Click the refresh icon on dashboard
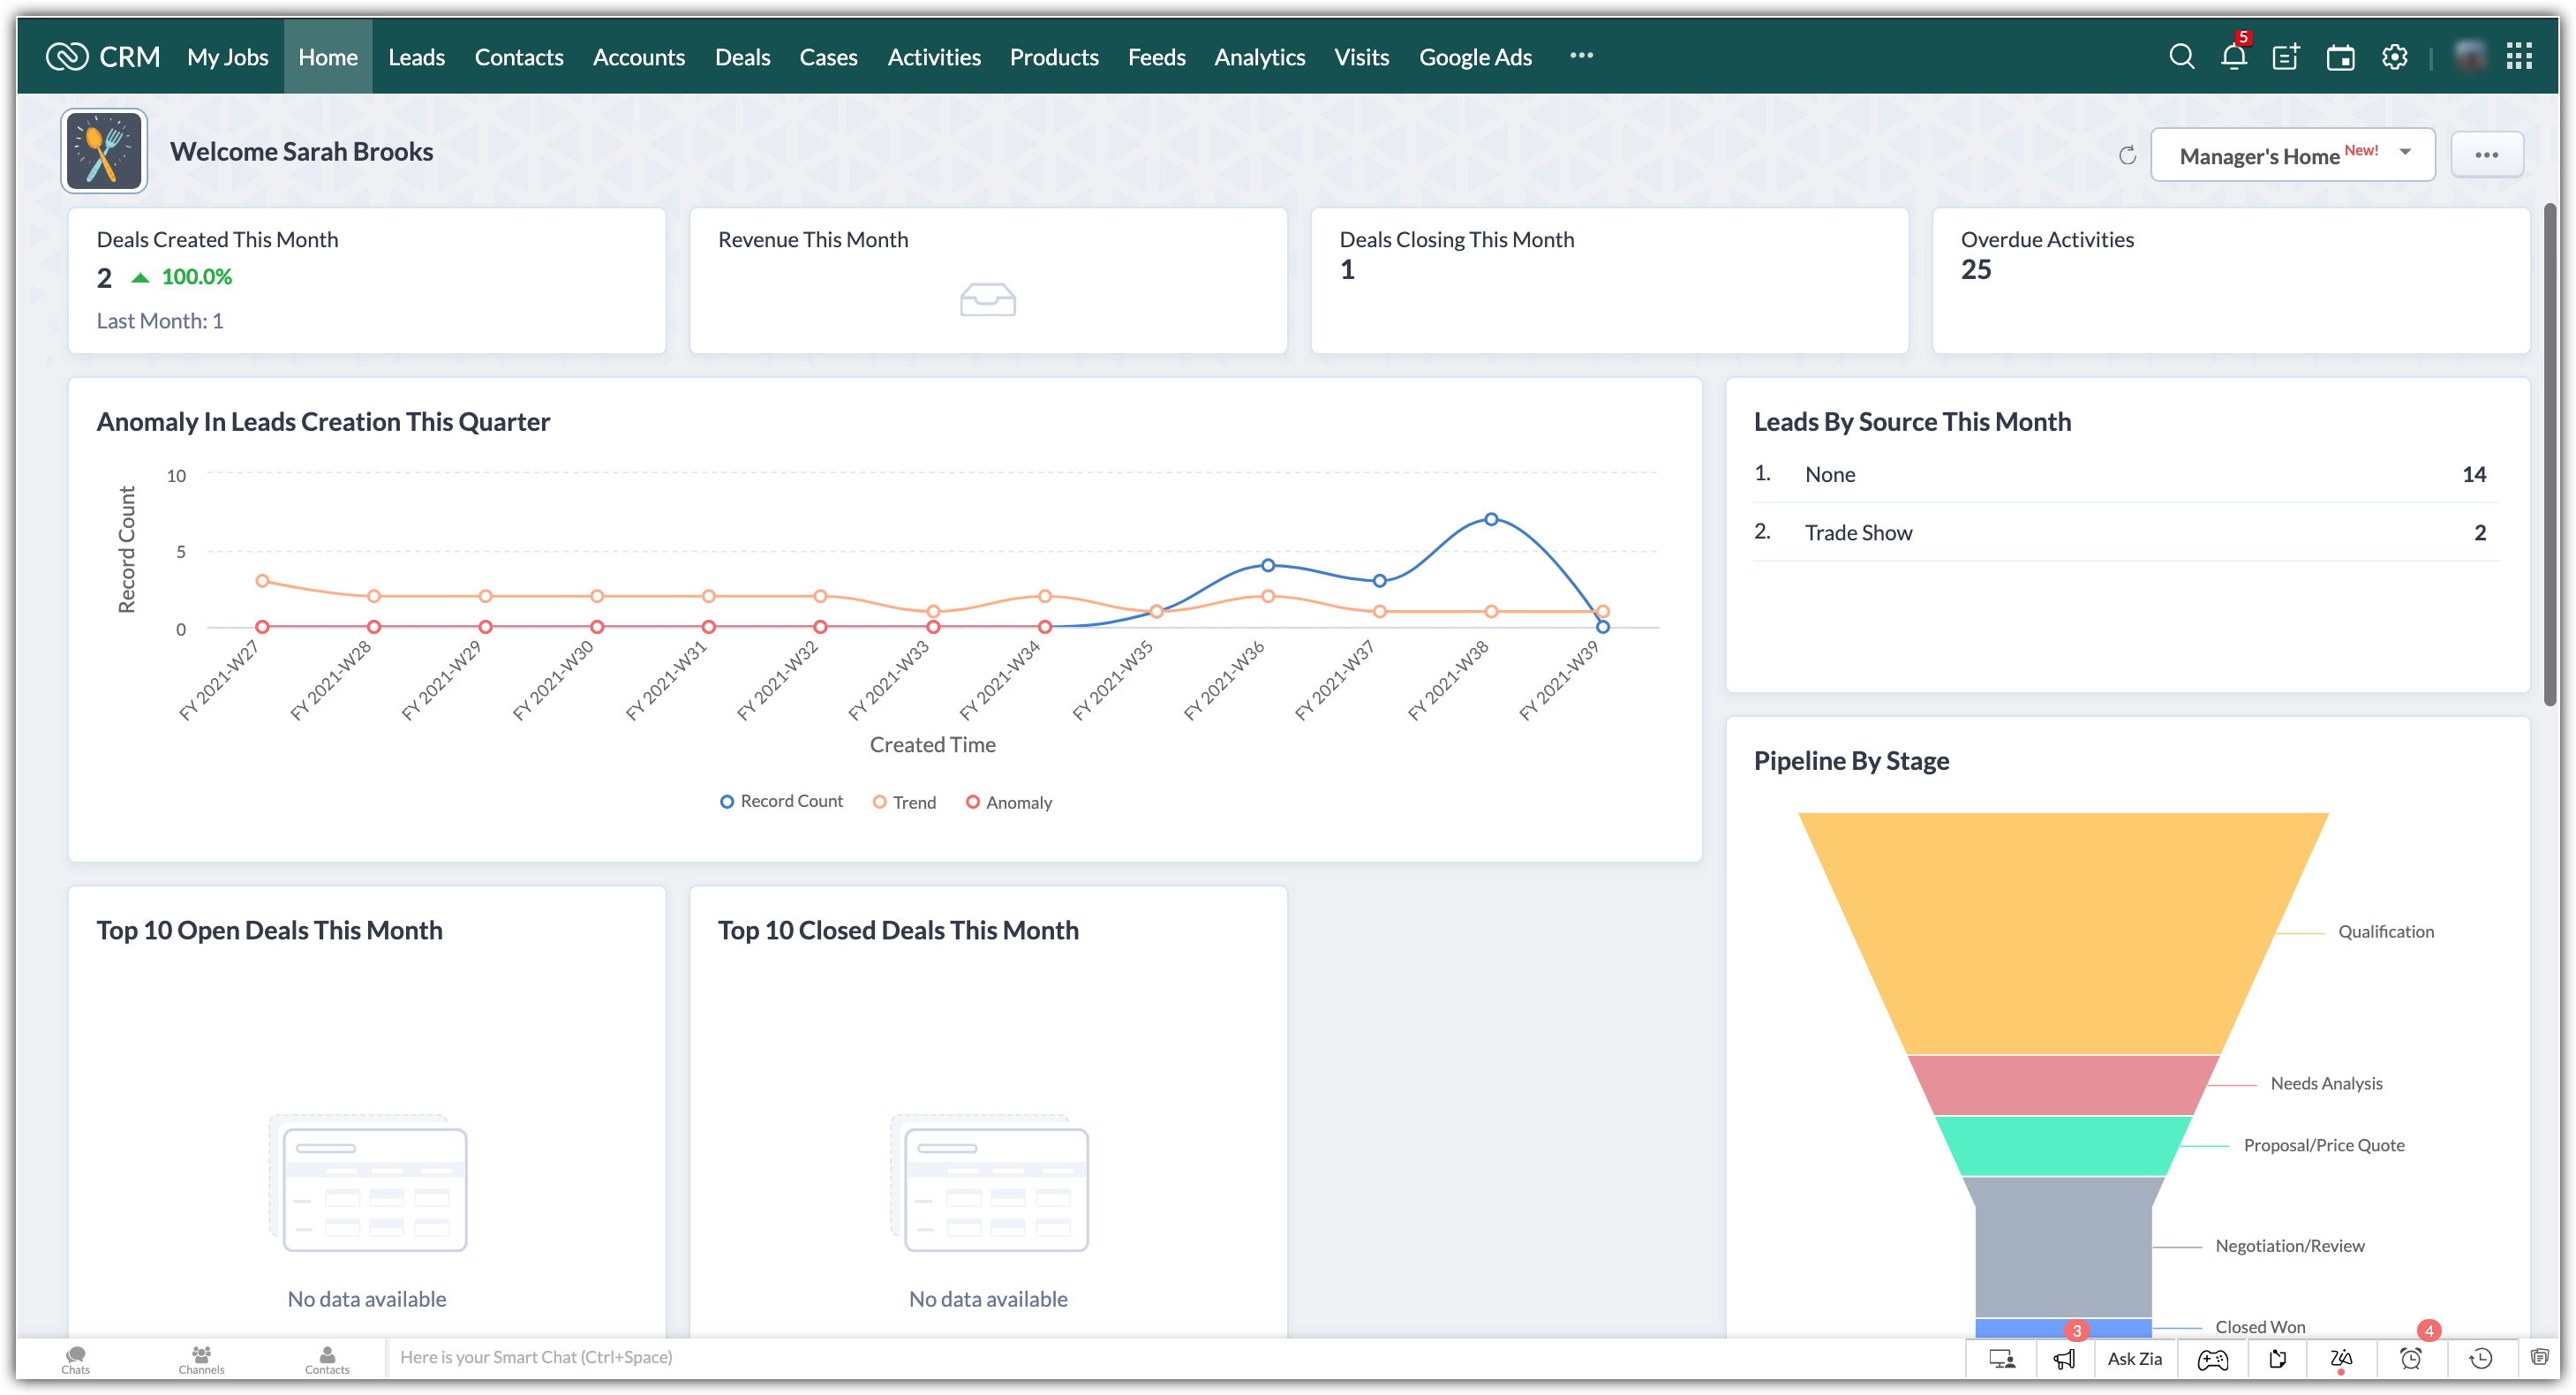The height and width of the screenshot is (1395, 2576). [x=2128, y=153]
